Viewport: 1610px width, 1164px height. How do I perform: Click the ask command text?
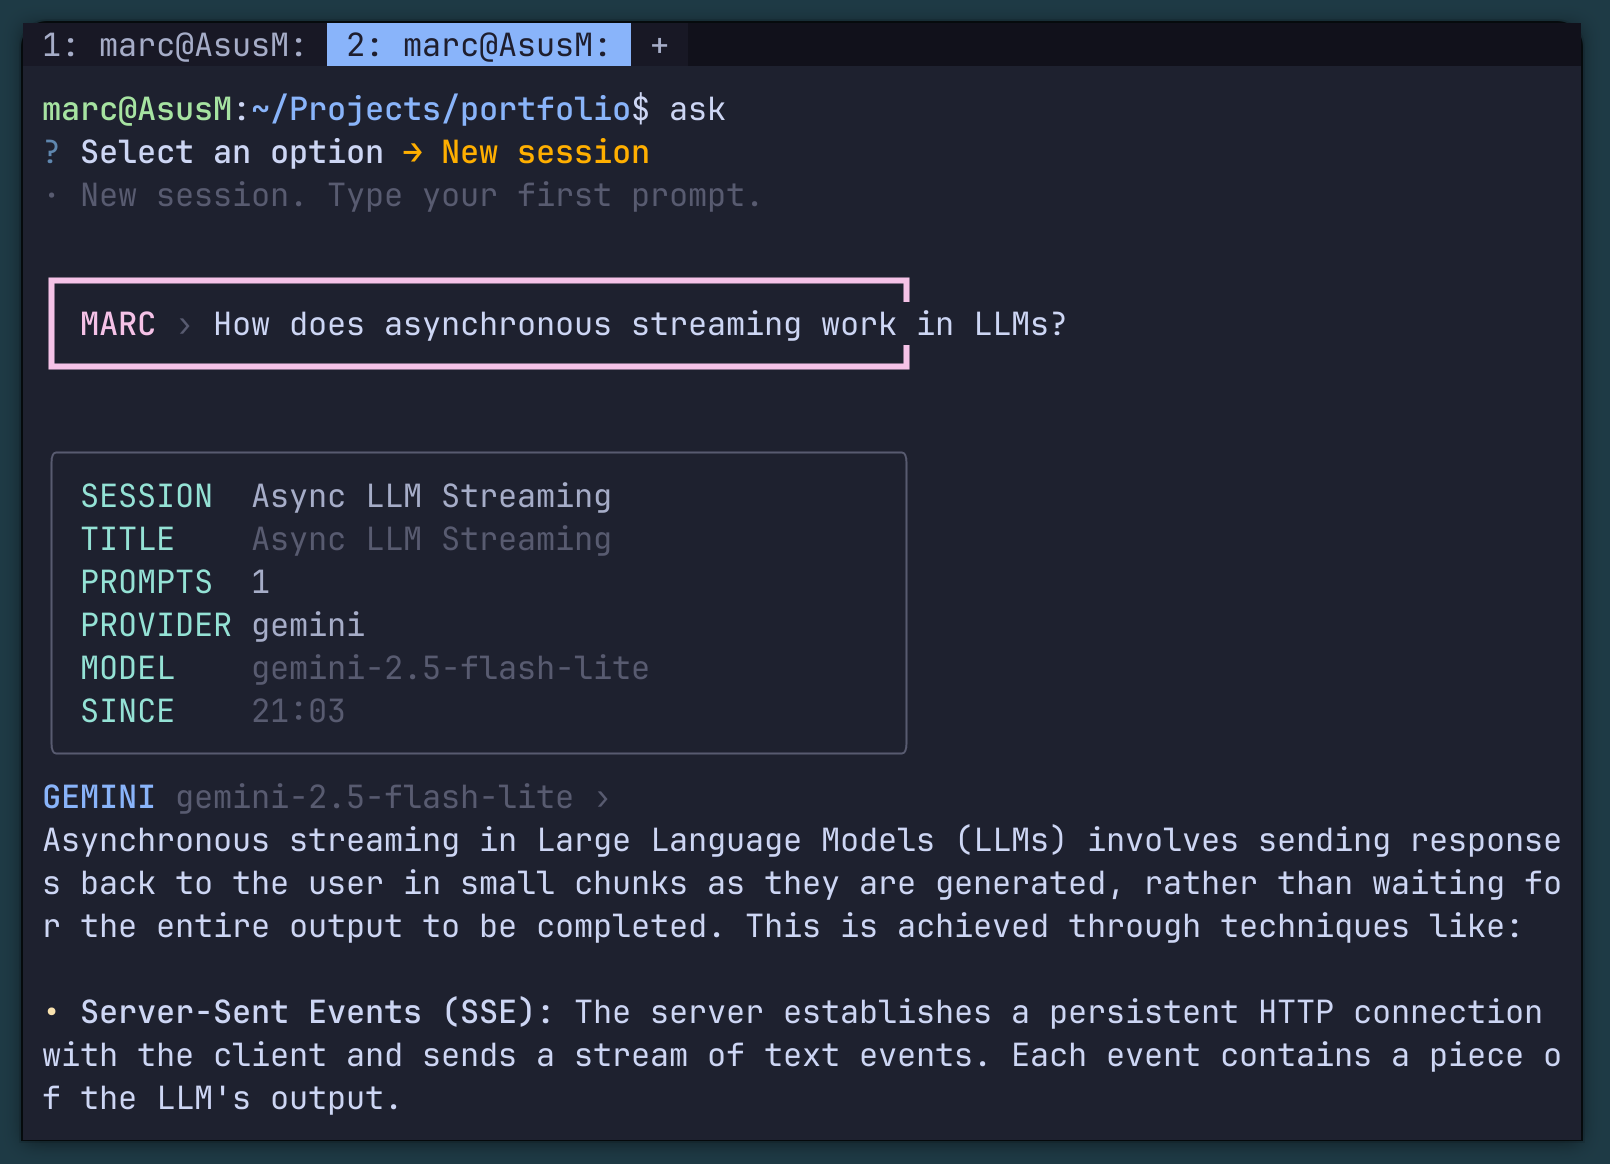tap(699, 108)
